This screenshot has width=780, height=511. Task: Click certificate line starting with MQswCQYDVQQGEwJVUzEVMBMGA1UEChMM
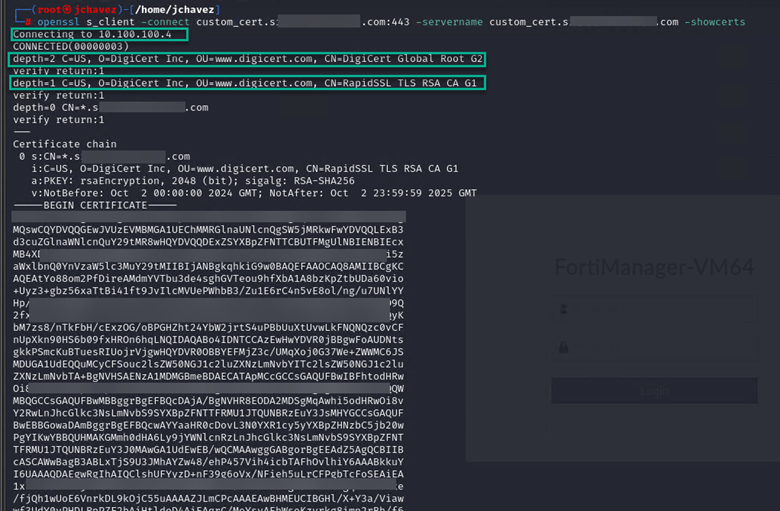[x=208, y=229]
